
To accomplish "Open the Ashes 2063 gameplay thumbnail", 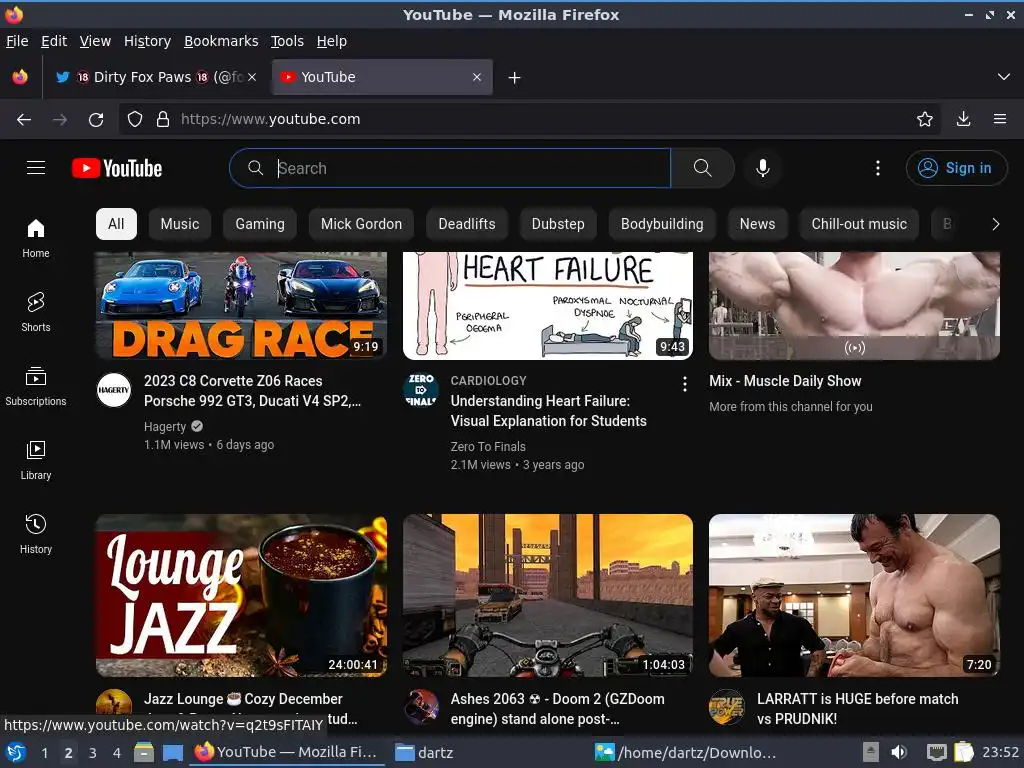I will tap(548, 596).
